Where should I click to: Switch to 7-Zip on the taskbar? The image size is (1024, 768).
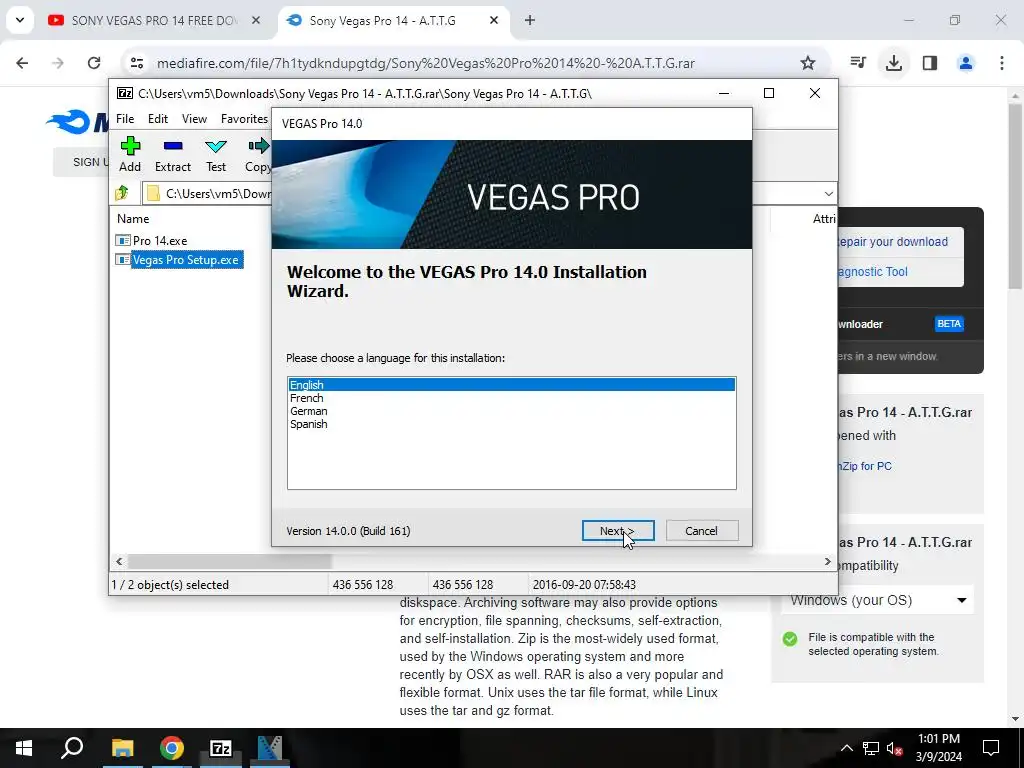click(221, 748)
